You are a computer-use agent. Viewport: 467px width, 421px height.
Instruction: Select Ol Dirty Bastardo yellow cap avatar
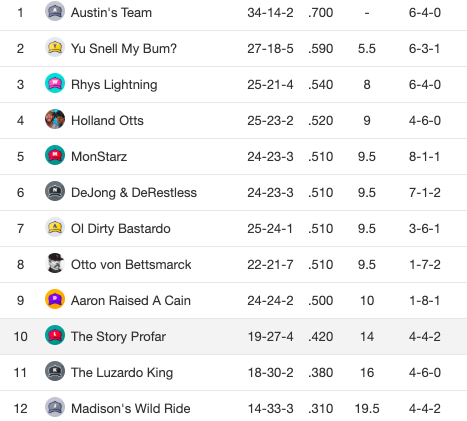[x=55, y=227]
